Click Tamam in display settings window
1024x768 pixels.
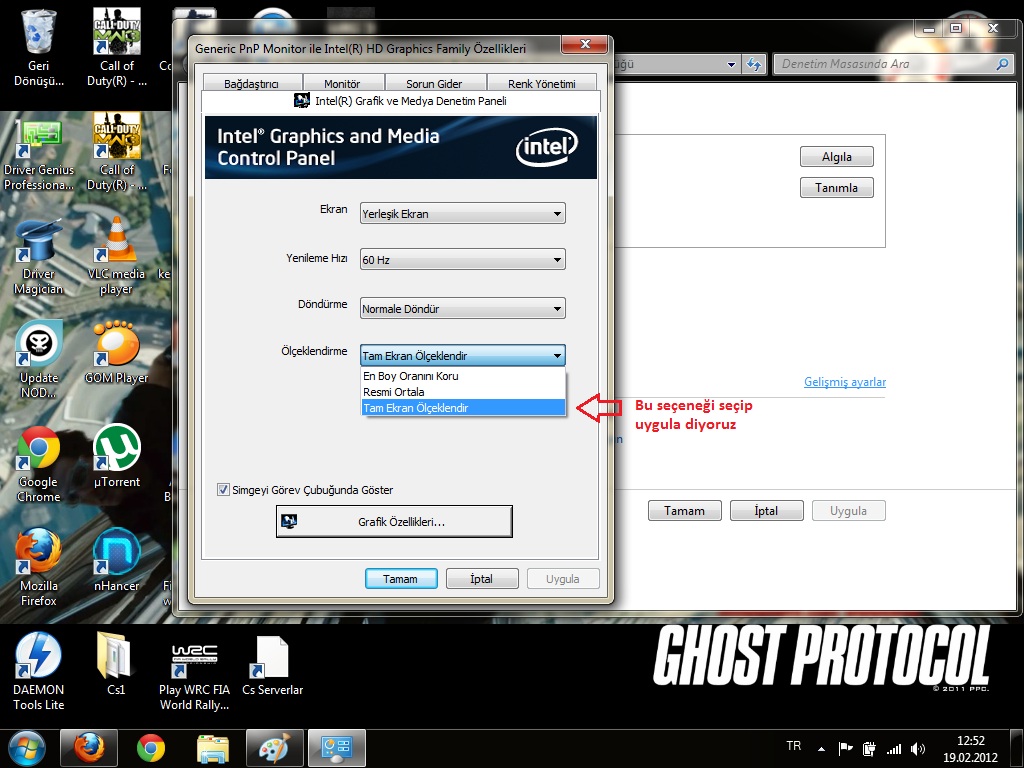pos(684,511)
